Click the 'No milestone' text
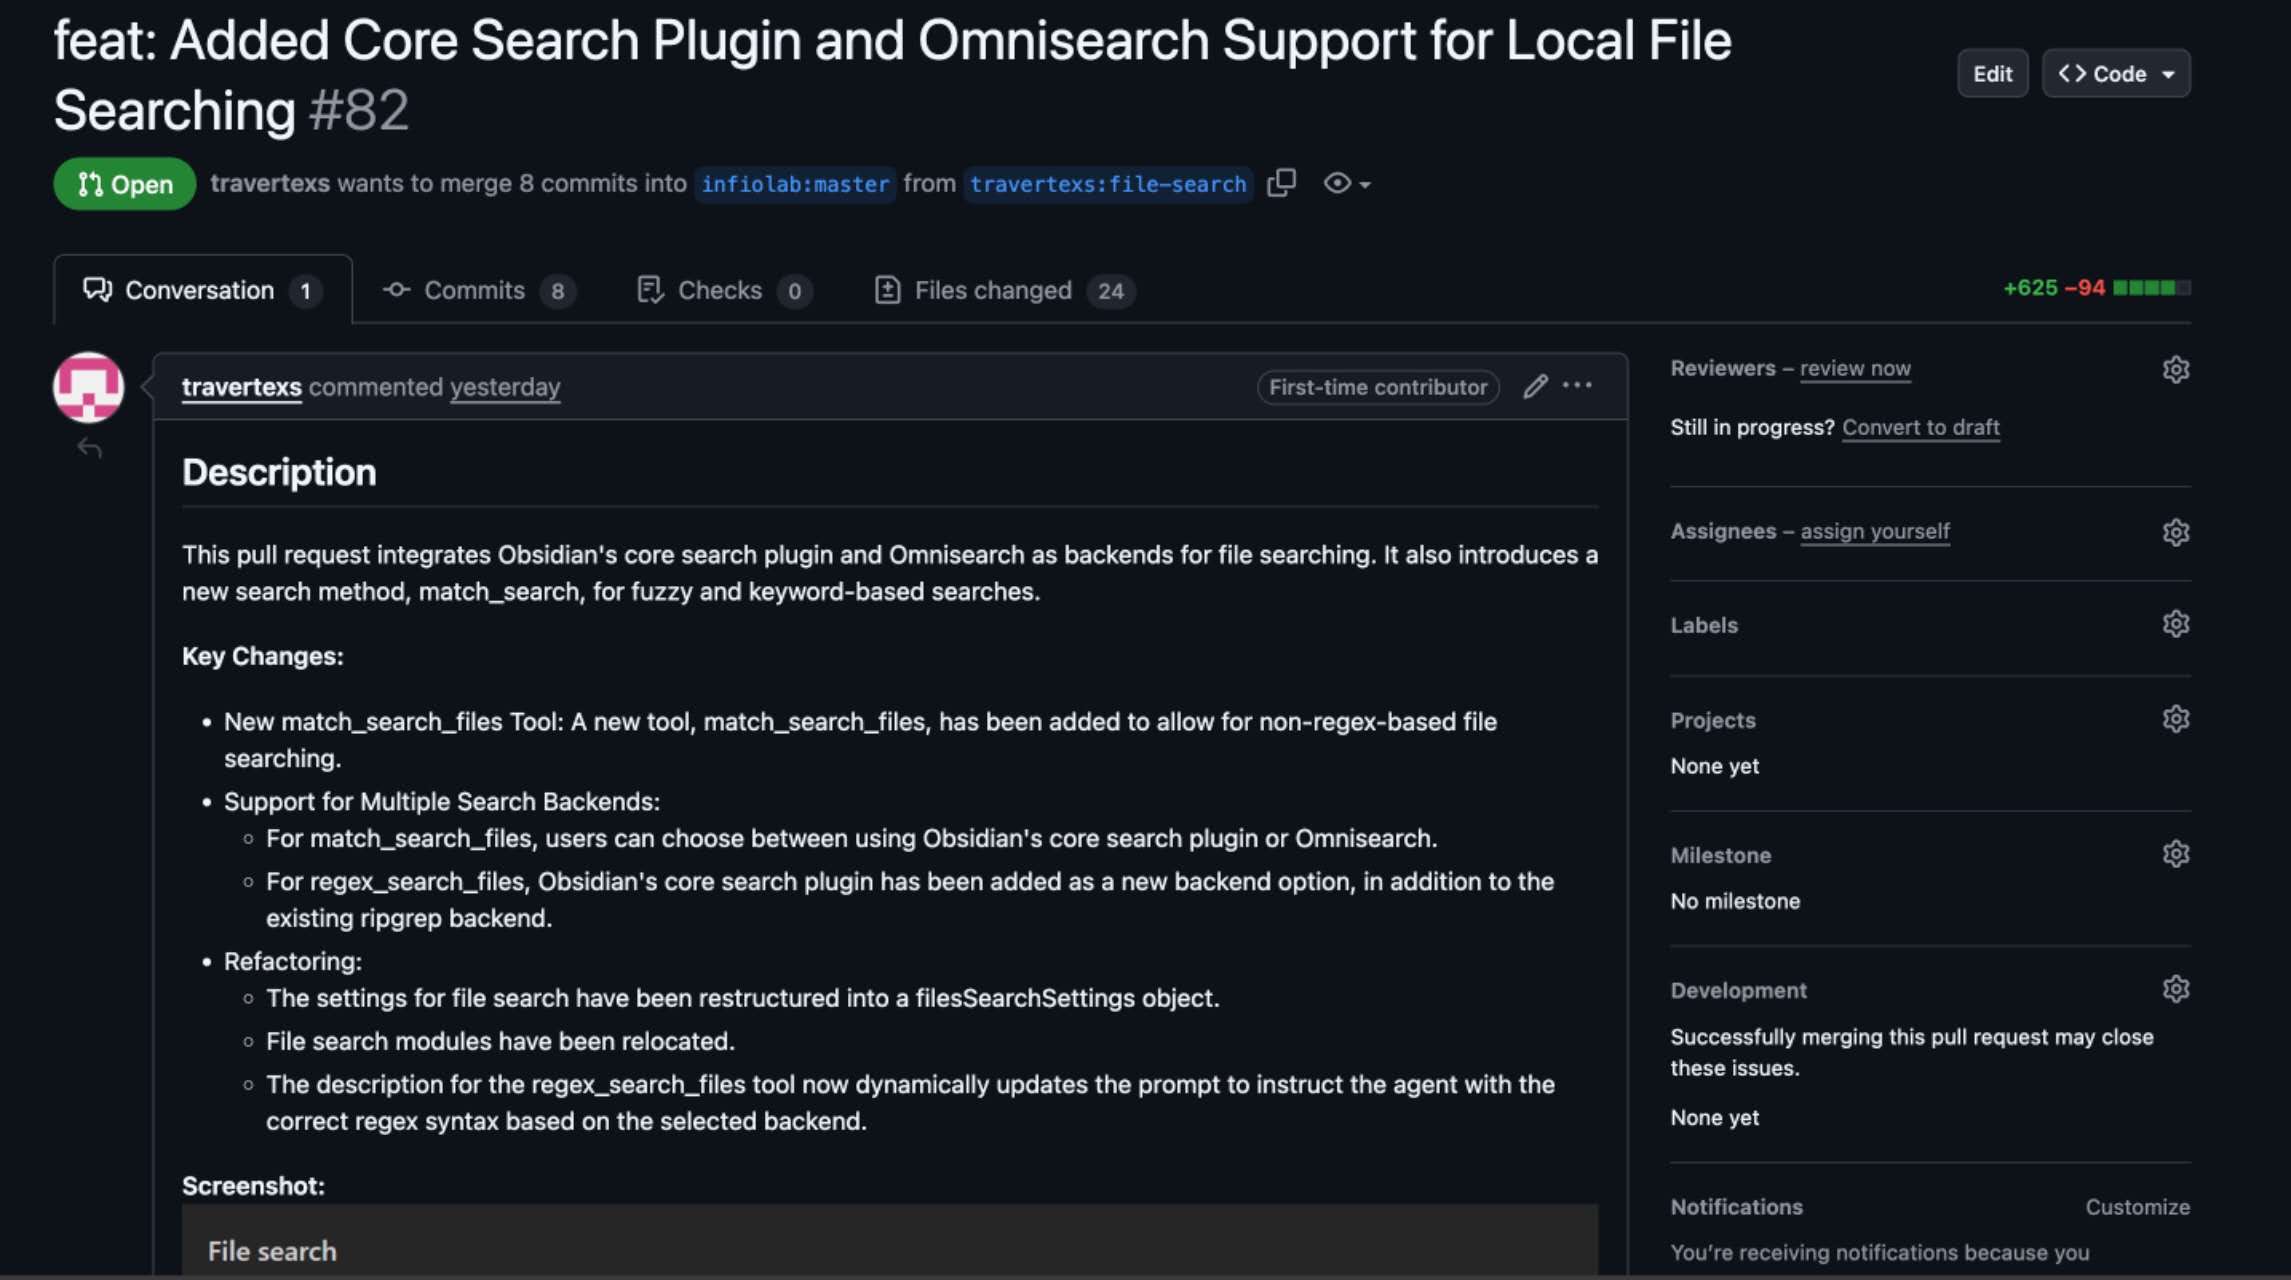Viewport: 2291px width, 1280px height. (1735, 901)
